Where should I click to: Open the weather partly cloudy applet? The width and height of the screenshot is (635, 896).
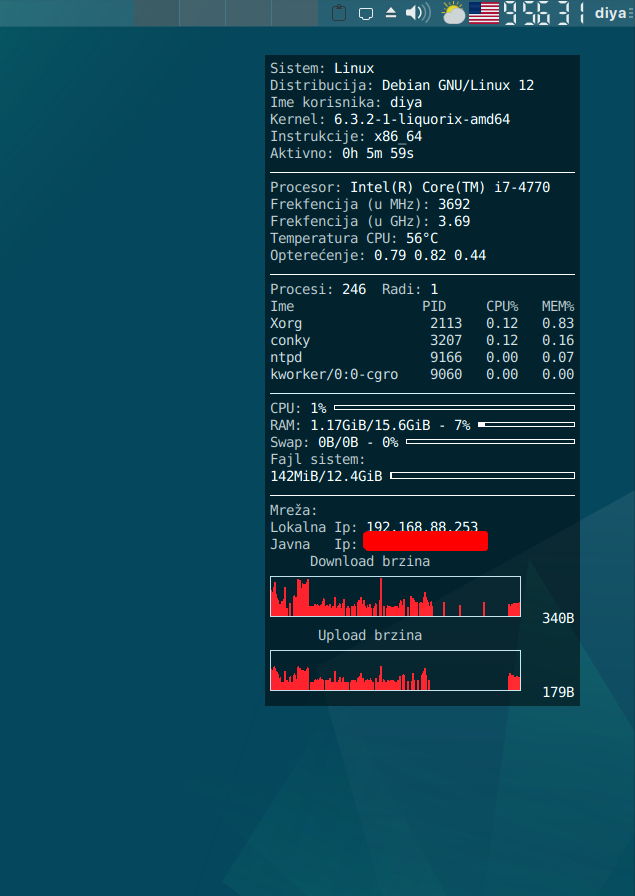tap(454, 13)
